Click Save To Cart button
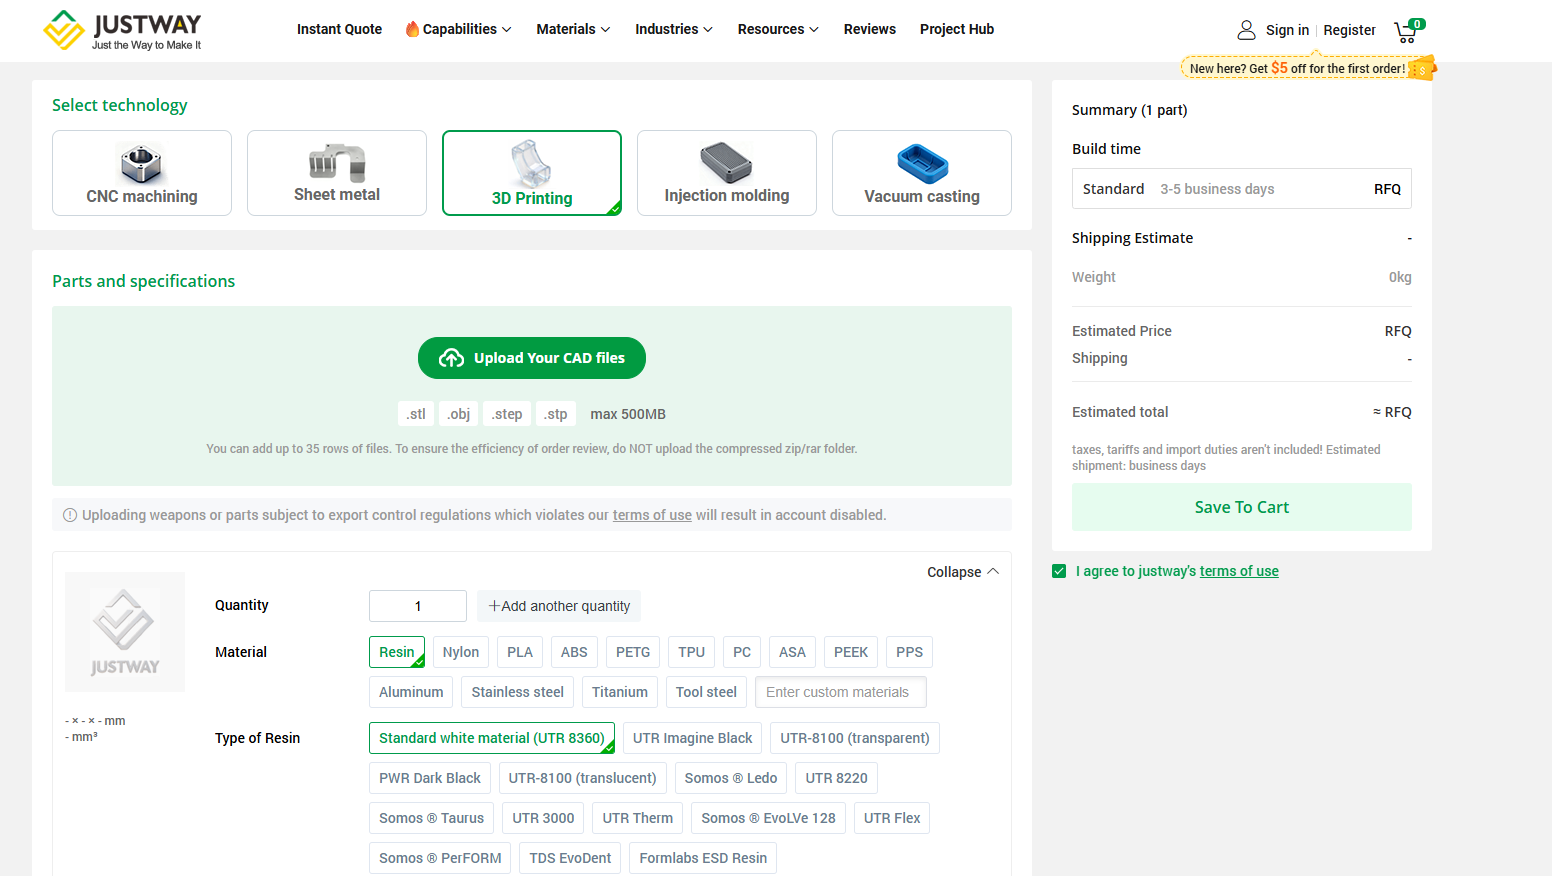Screen dimensions: 1552x876 1242,507
